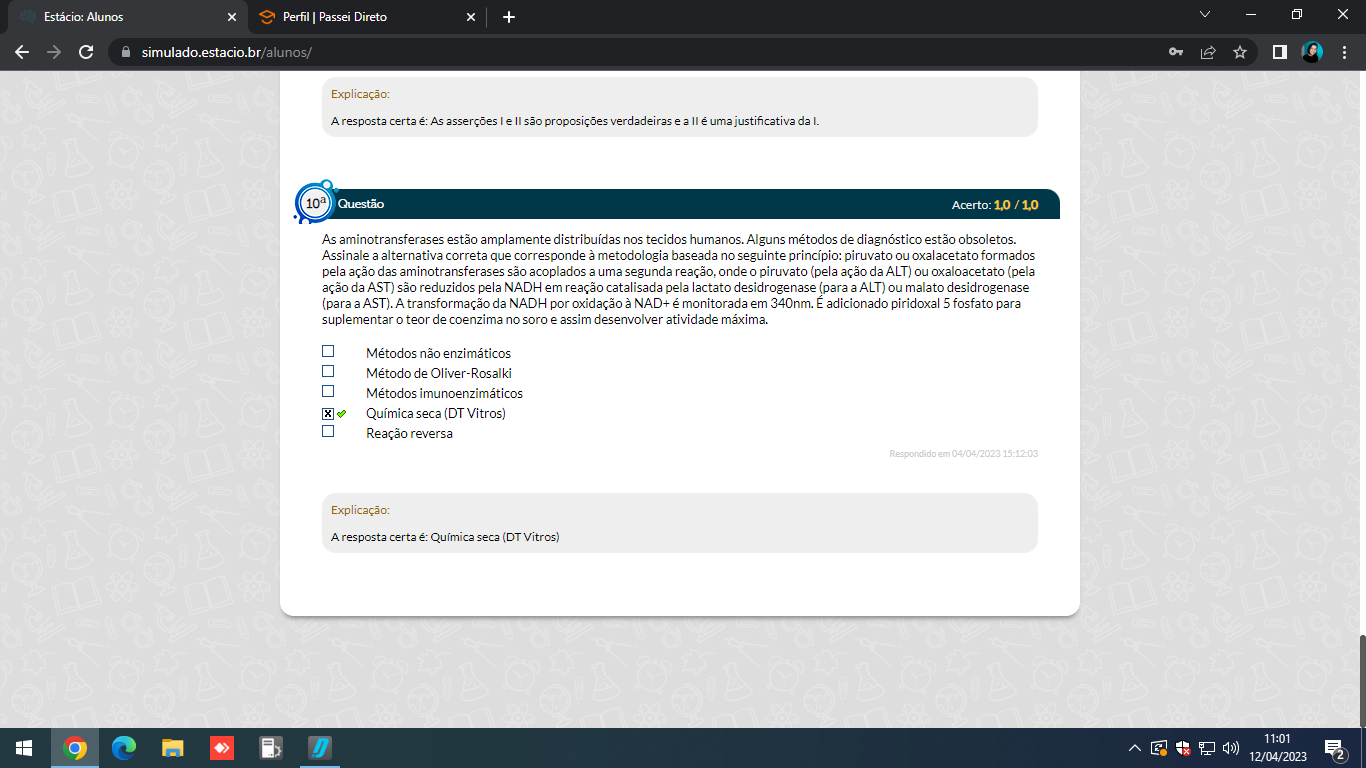The height and width of the screenshot is (768, 1366).
Task: Open the saved passwords key icon
Action: 1176,52
